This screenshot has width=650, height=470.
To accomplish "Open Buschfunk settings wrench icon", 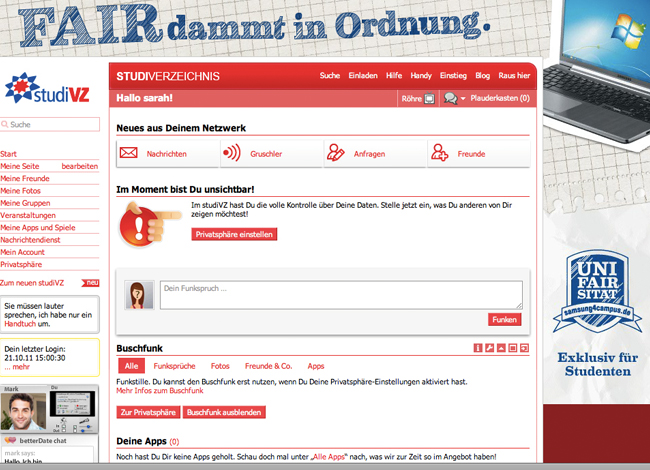I will [x=490, y=348].
